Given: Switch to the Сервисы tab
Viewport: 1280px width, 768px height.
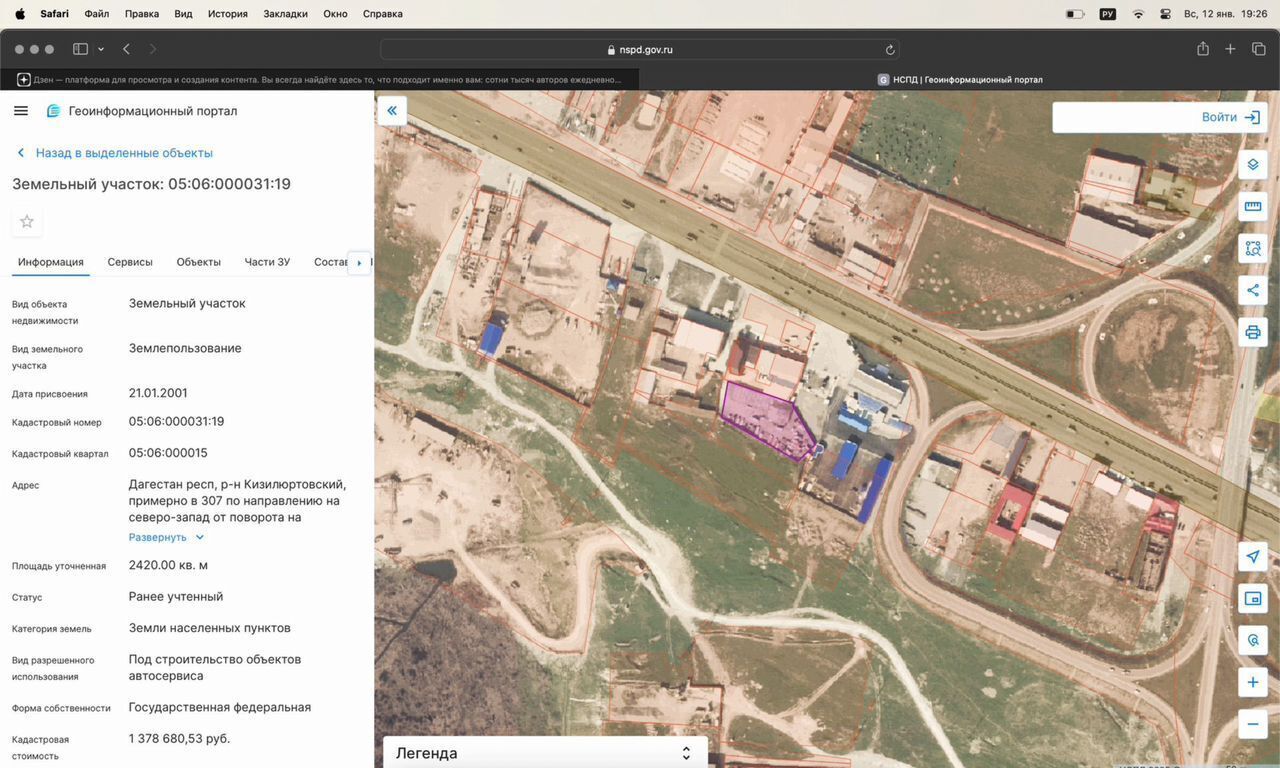Looking at the screenshot, I should tap(130, 262).
